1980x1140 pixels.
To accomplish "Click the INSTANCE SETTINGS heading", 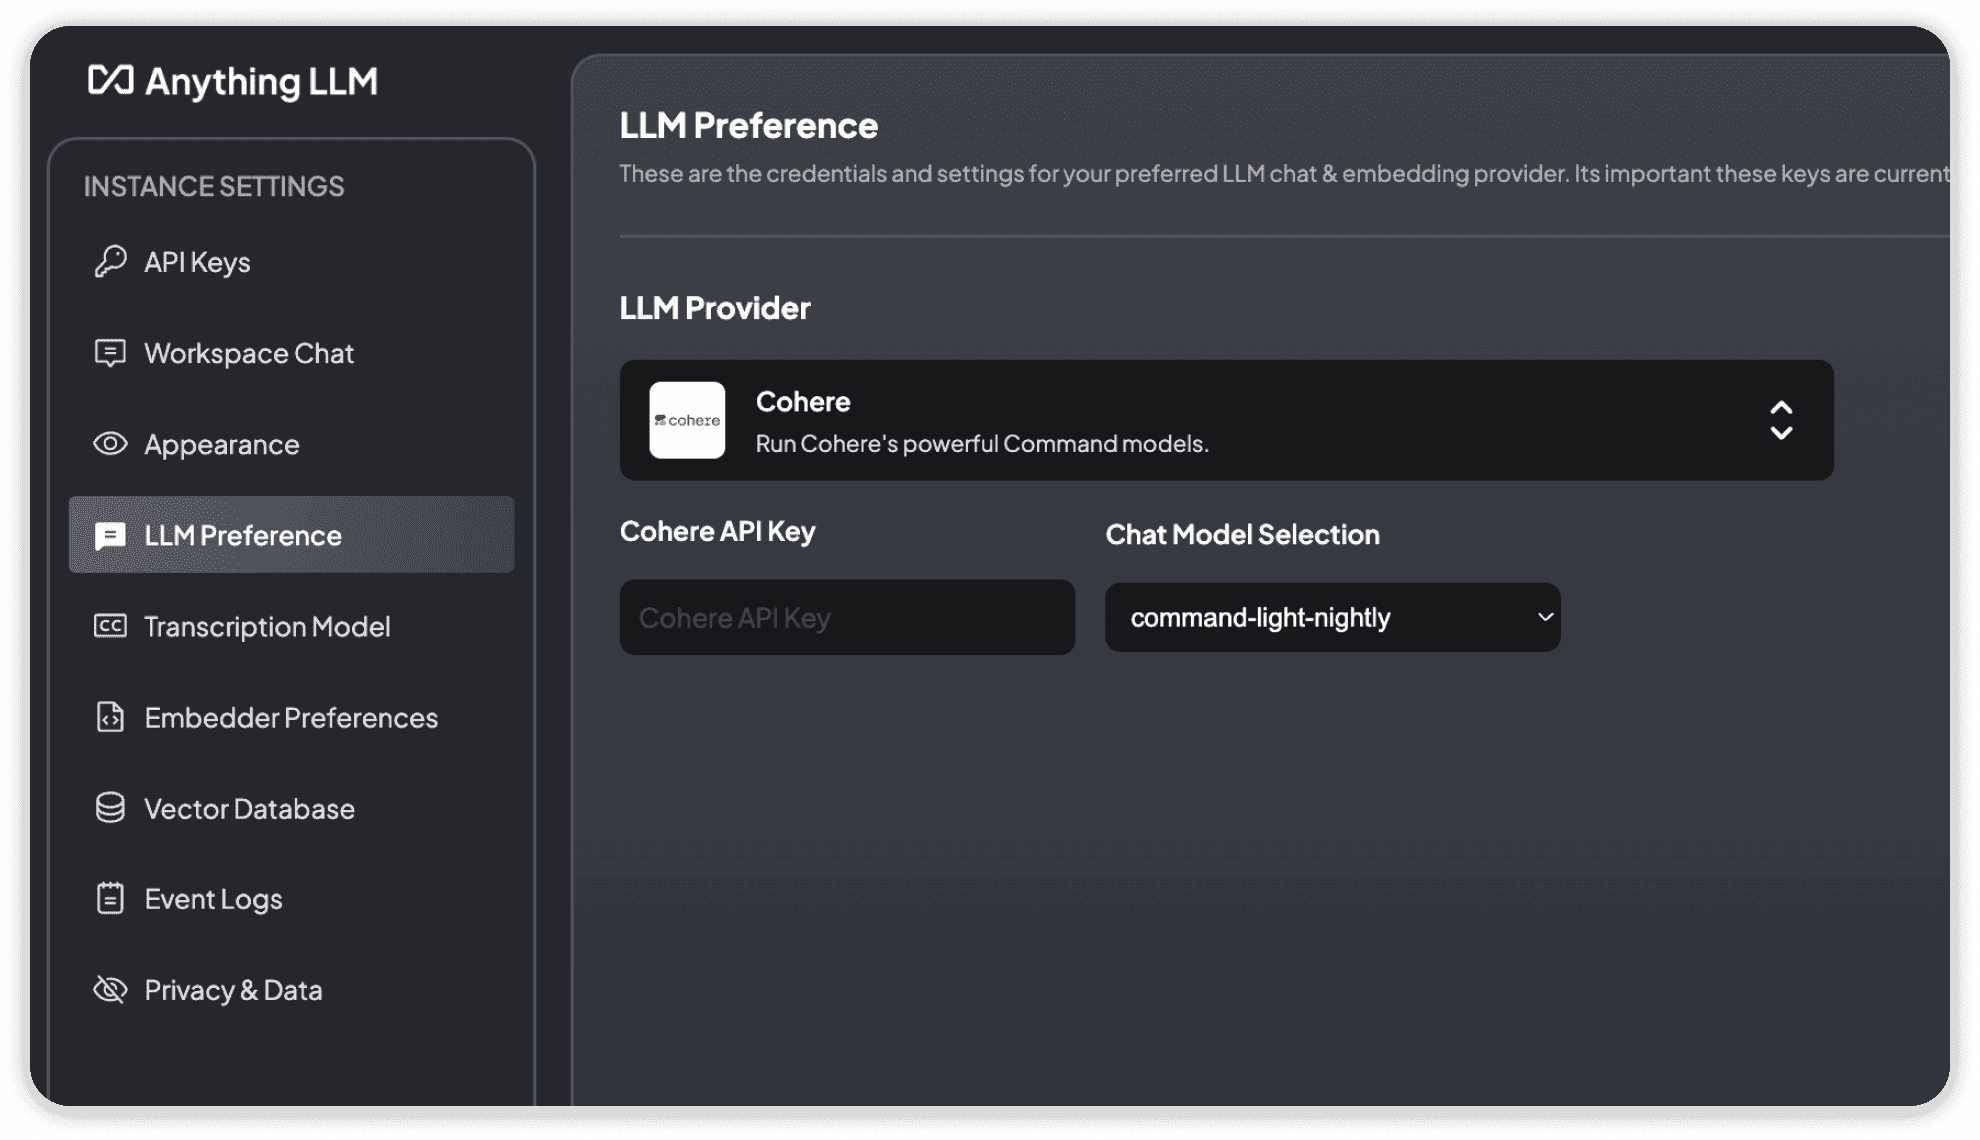I will coord(214,186).
